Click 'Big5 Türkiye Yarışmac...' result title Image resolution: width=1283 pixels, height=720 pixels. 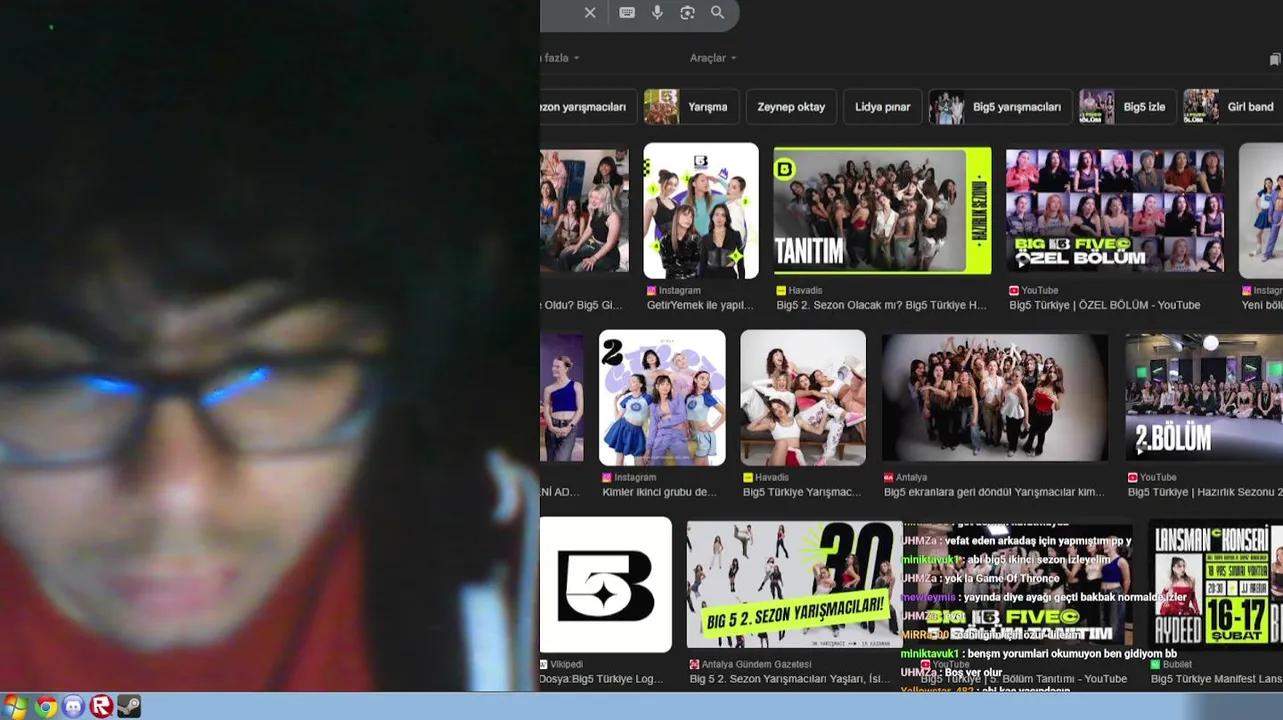point(802,492)
